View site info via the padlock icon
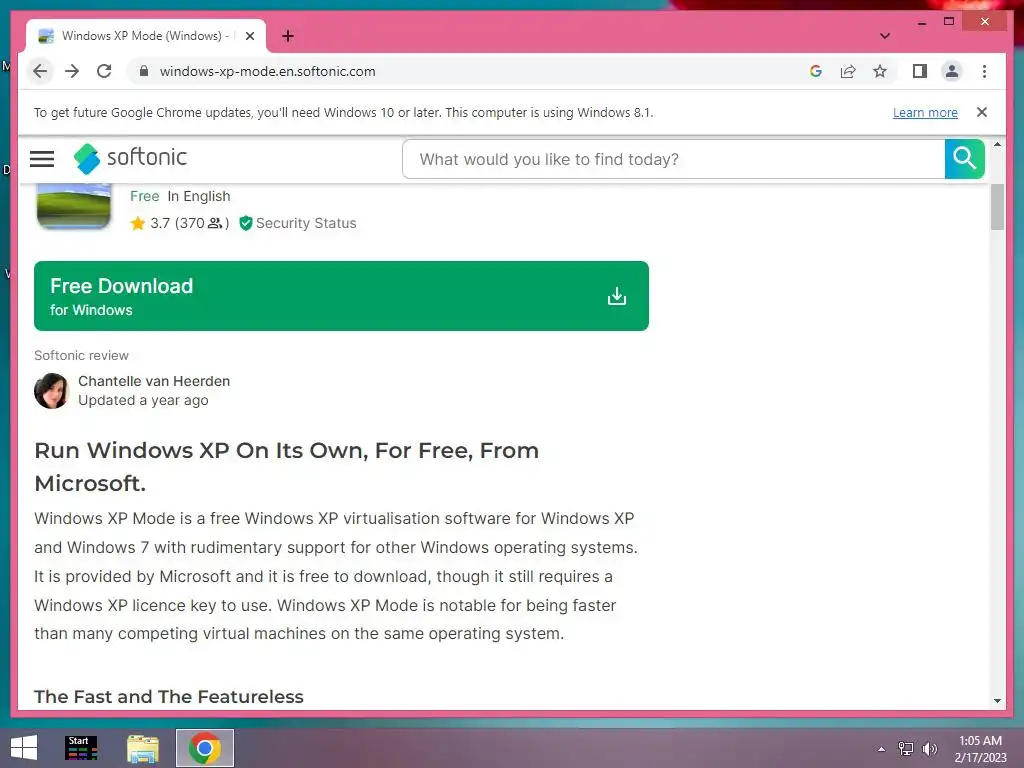 pyautogui.click(x=144, y=71)
